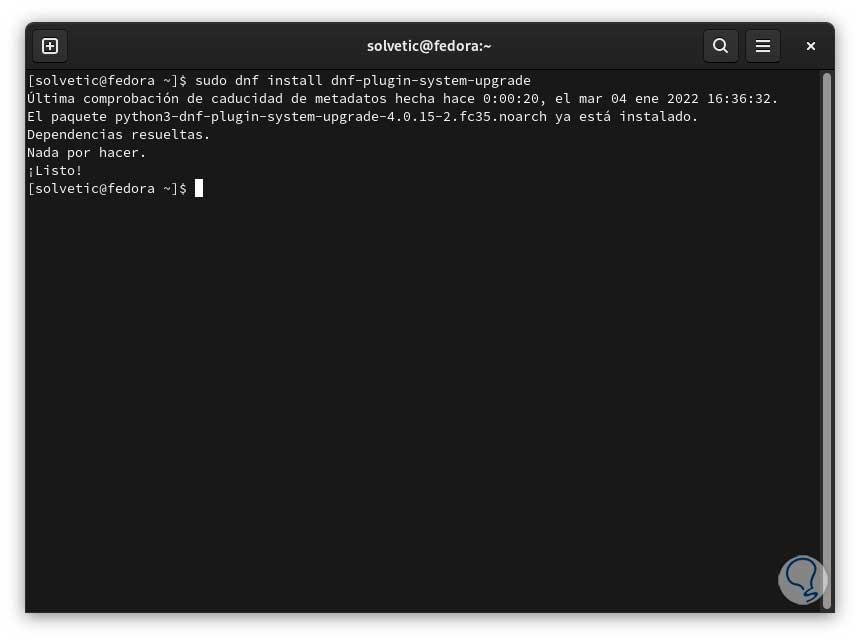The width and height of the screenshot is (860, 641).
Task: Open the hamburger menu
Action: coord(763,46)
